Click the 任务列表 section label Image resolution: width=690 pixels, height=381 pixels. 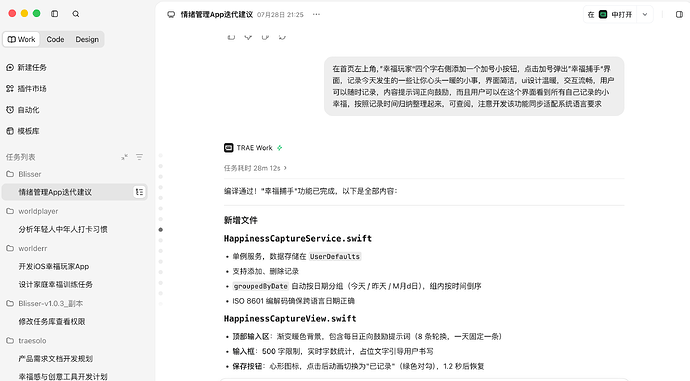(20, 157)
